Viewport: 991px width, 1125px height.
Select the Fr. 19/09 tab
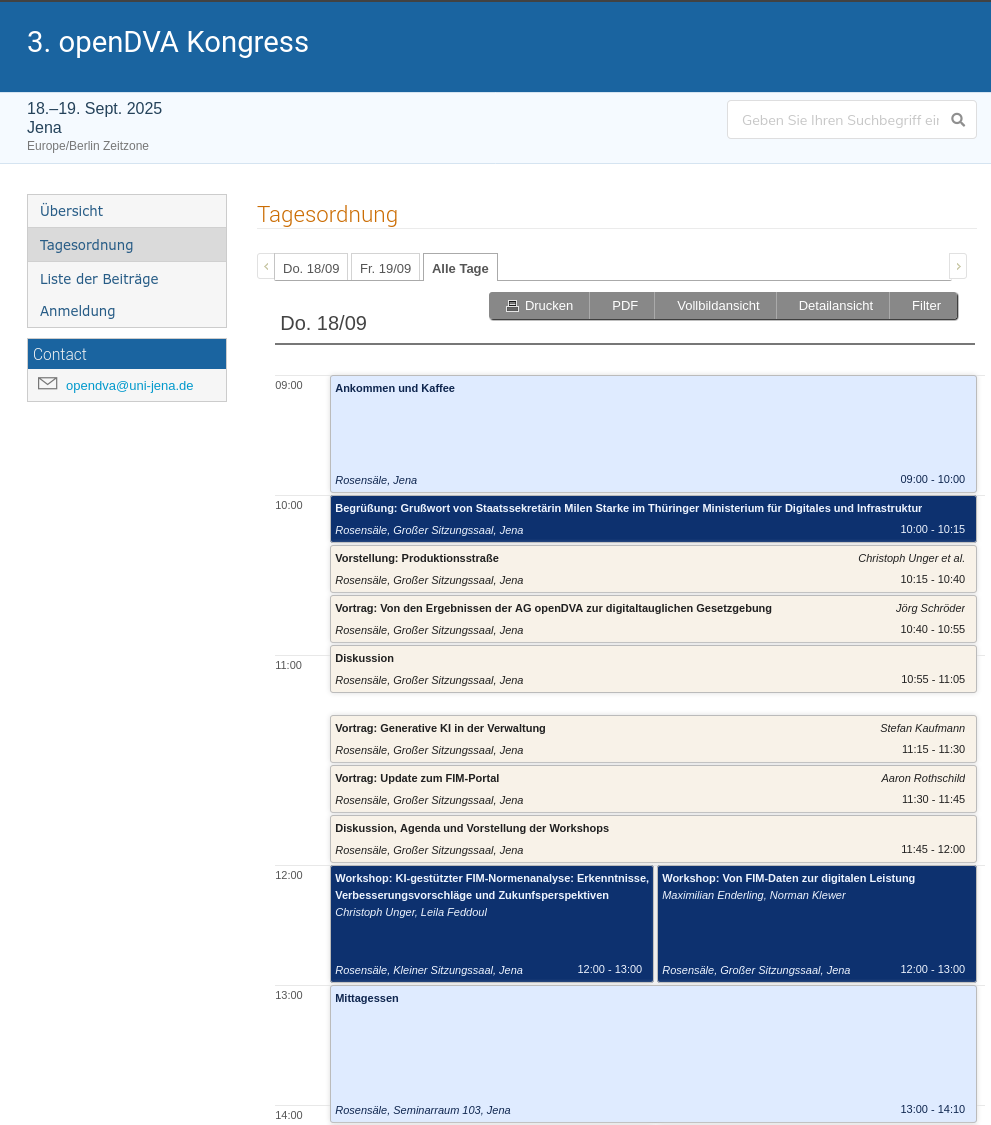click(385, 268)
